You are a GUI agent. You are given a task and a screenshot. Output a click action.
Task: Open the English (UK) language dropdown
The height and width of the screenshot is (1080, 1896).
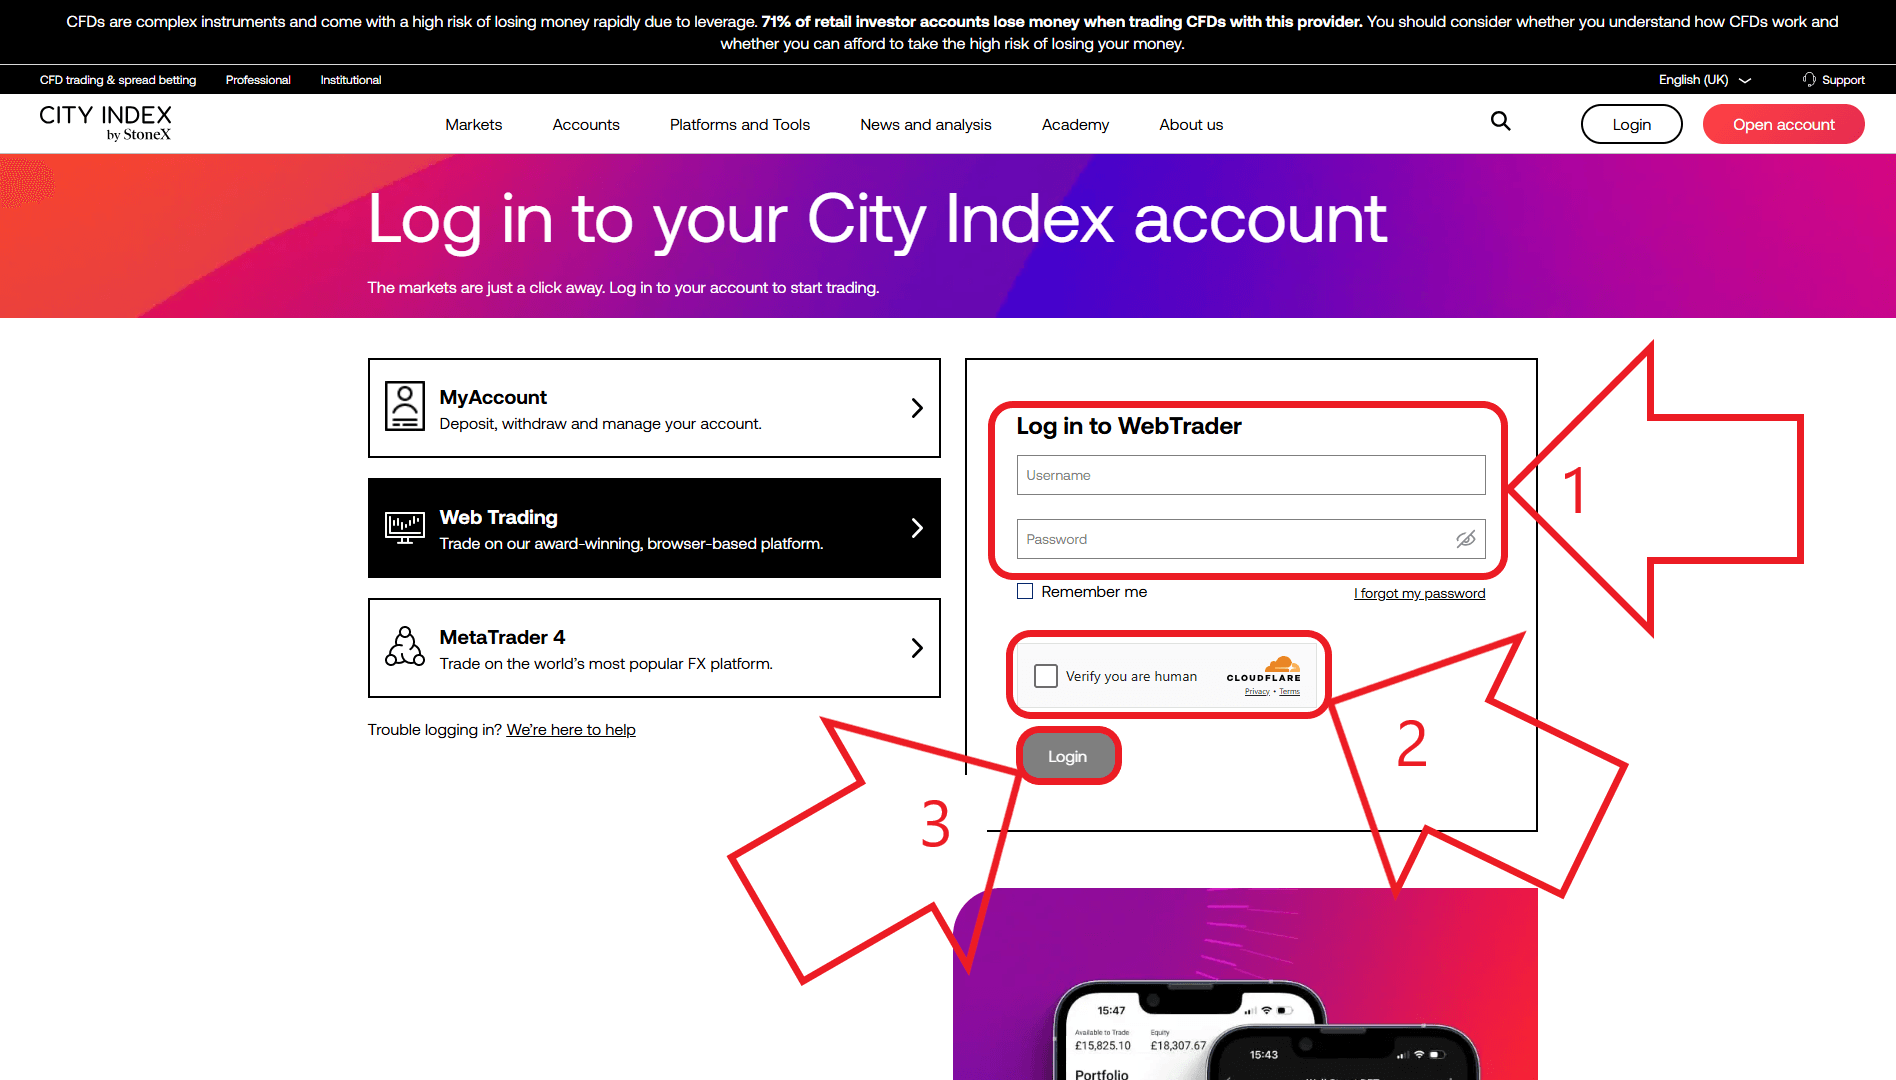point(1705,80)
